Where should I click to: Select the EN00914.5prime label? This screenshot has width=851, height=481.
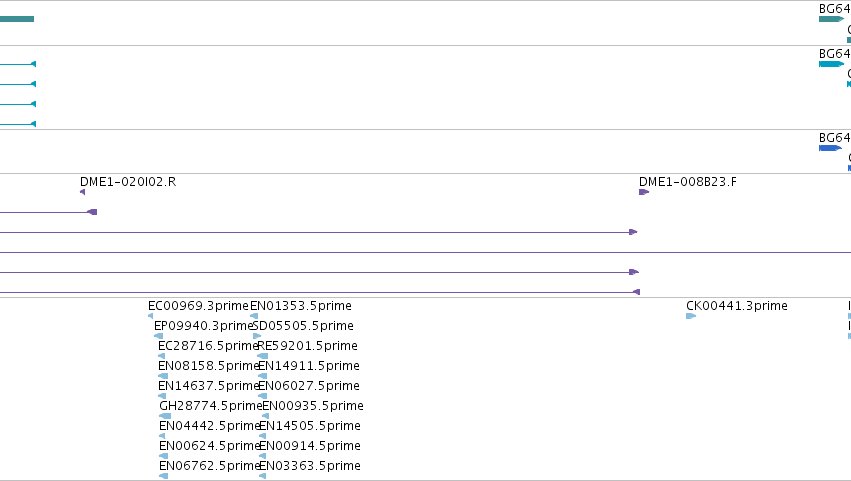310,446
